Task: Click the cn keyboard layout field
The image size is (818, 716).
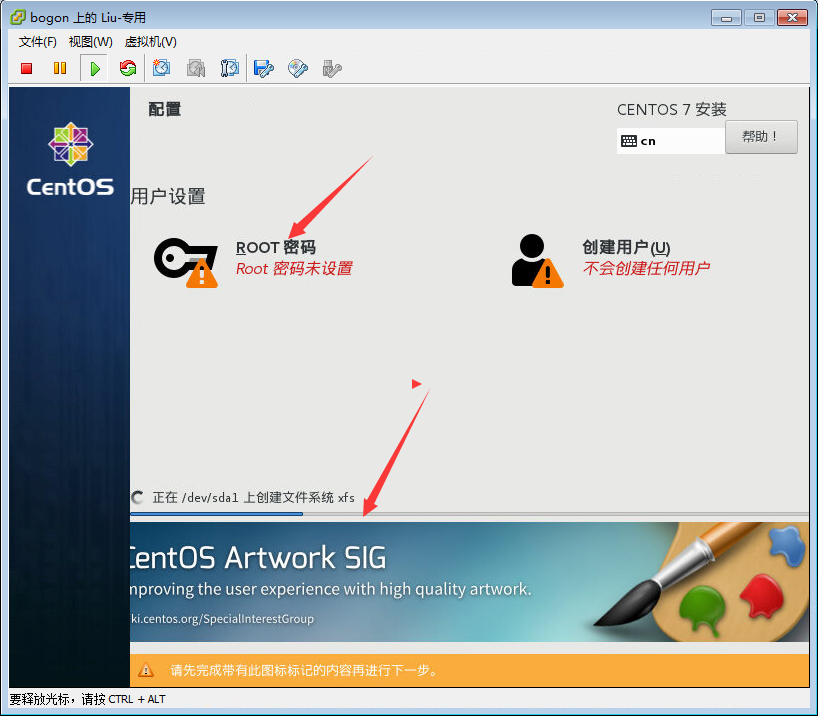Action: click(x=670, y=141)
